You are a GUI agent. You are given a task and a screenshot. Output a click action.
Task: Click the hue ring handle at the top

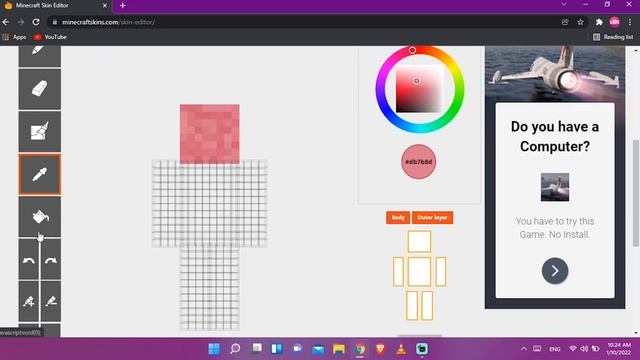(412, 50)
